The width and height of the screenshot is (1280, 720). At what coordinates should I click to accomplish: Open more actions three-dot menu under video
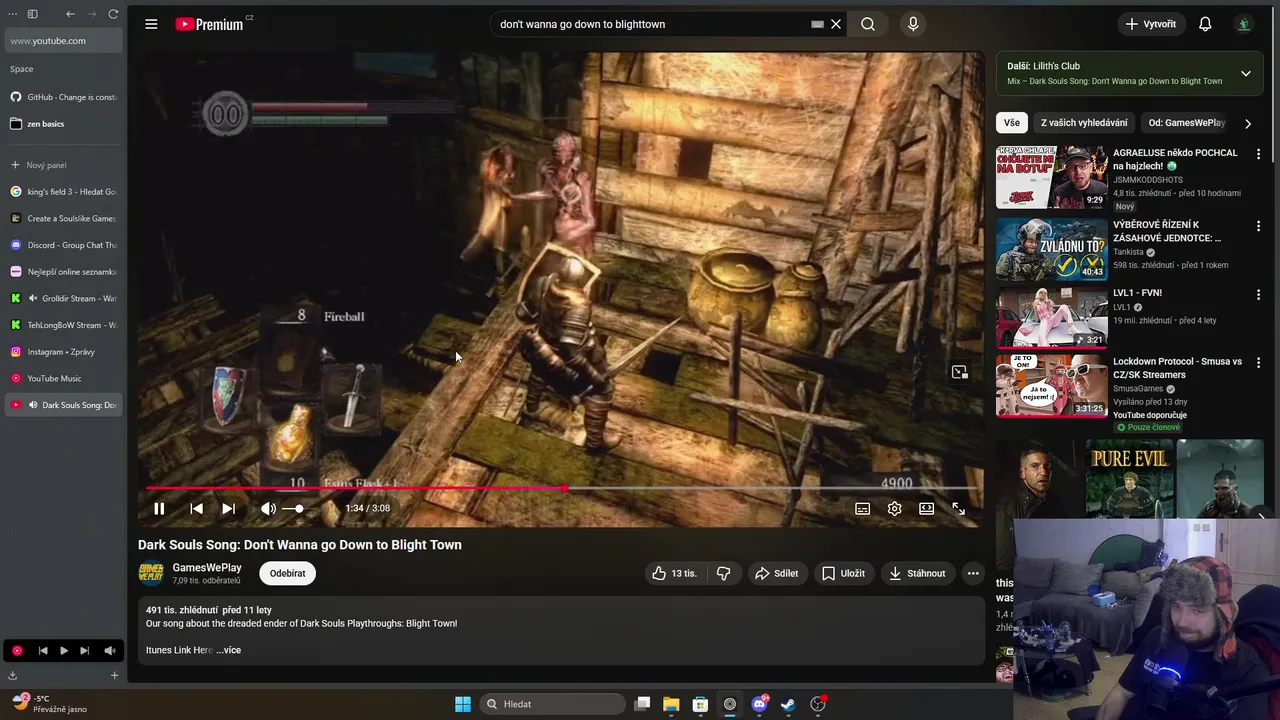point(973,573)
